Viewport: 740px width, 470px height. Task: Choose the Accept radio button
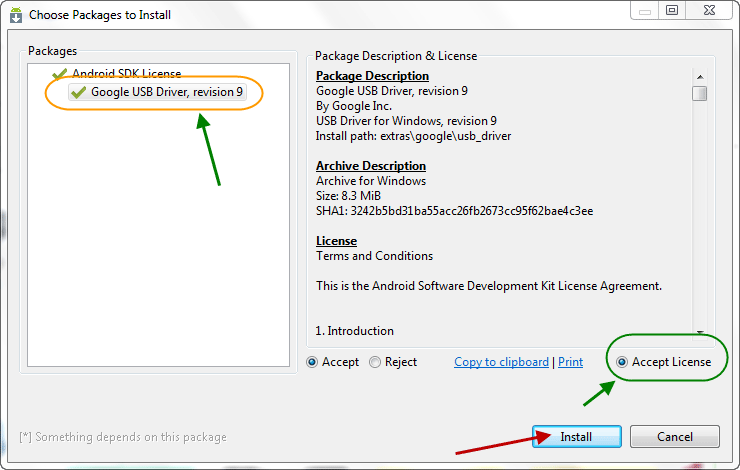point(312,362)
